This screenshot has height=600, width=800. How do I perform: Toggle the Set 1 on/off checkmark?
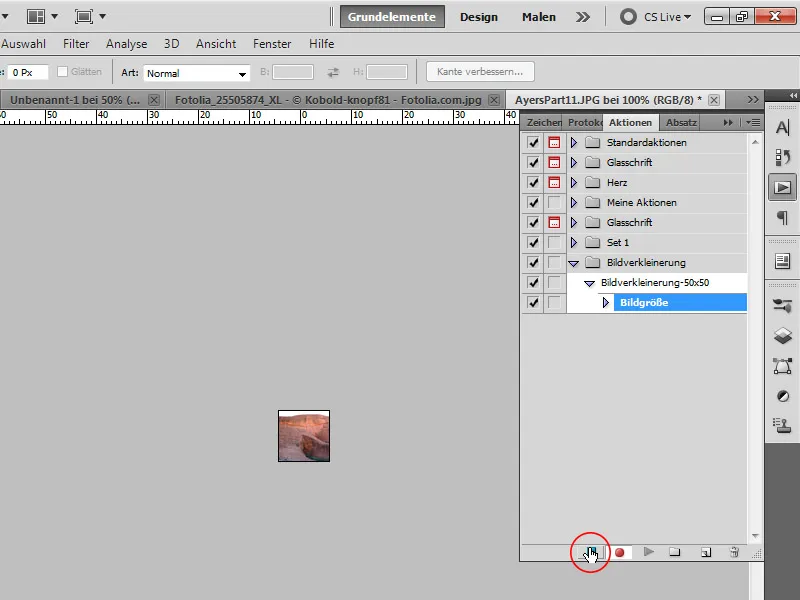pos(533,242)
